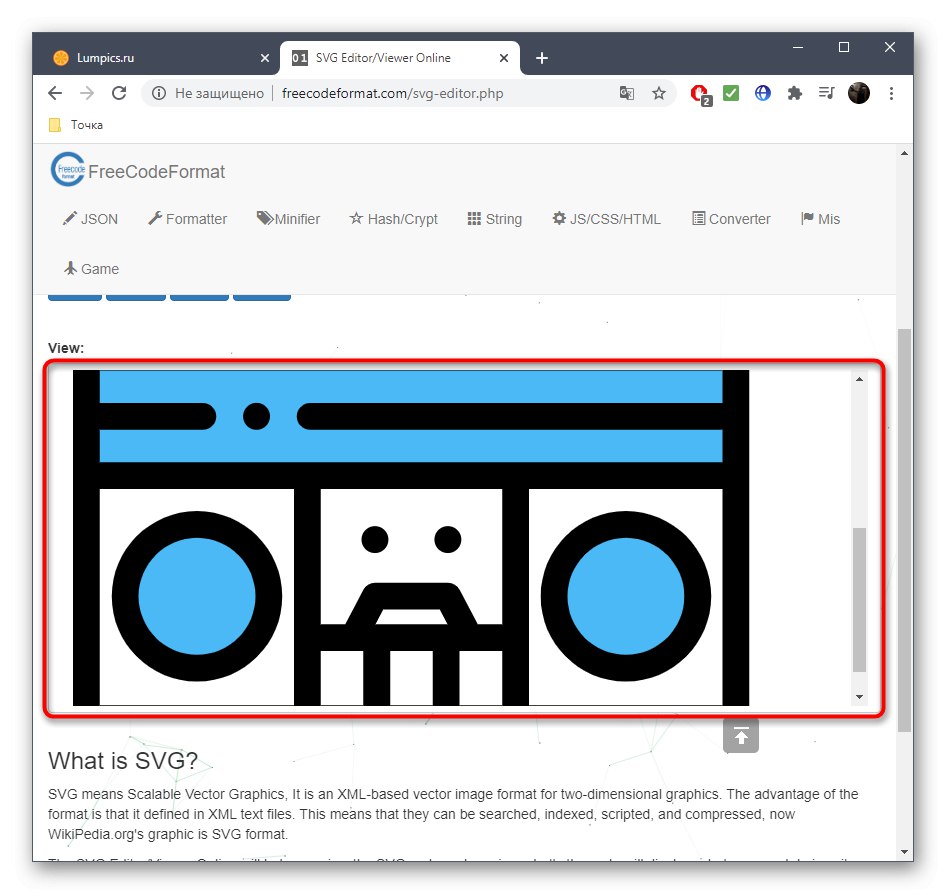Image resolution: width=946 pixels, height=894 pixels.
Task: Open the String tool
Action: 495,218
